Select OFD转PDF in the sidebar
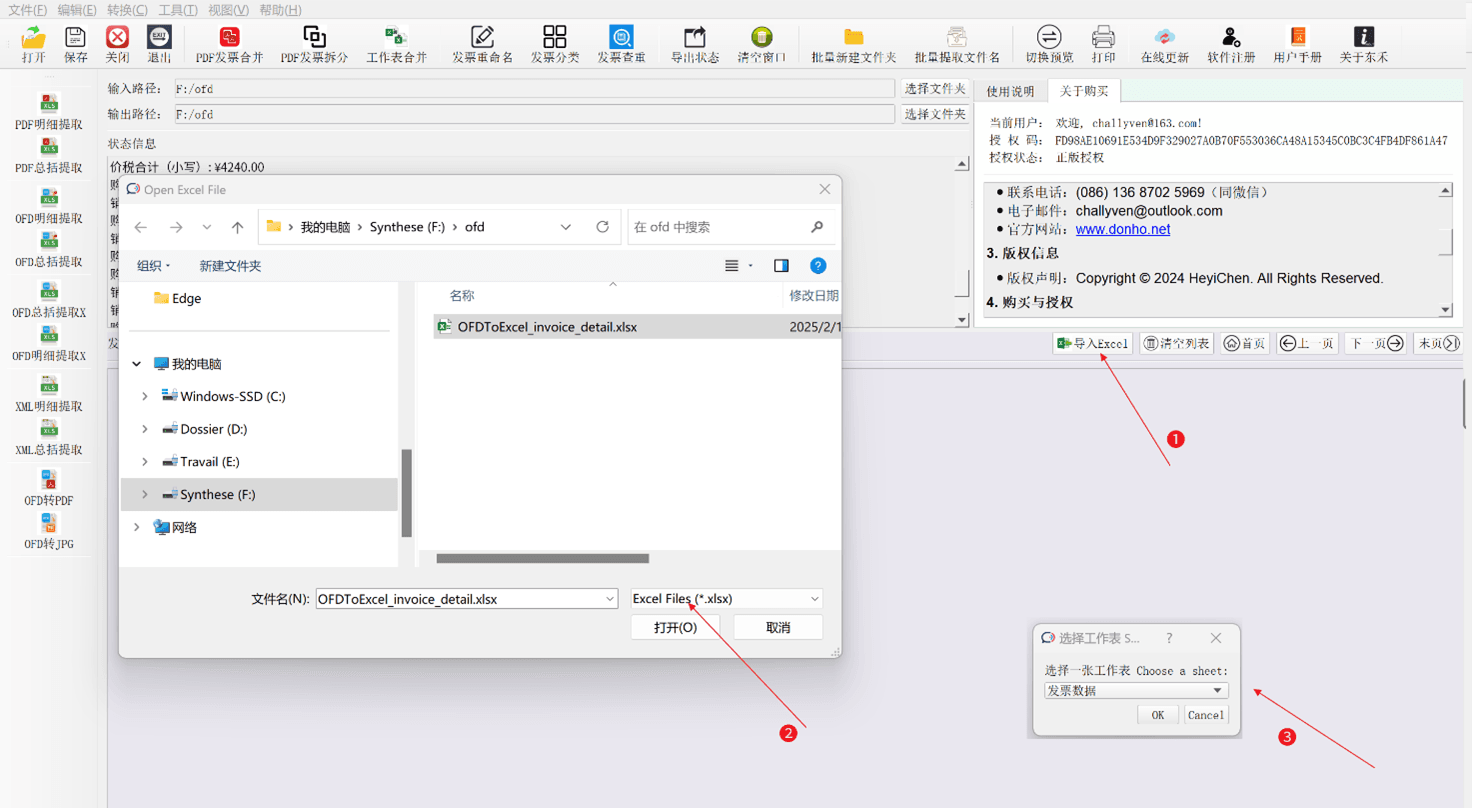 coord(49,488)
